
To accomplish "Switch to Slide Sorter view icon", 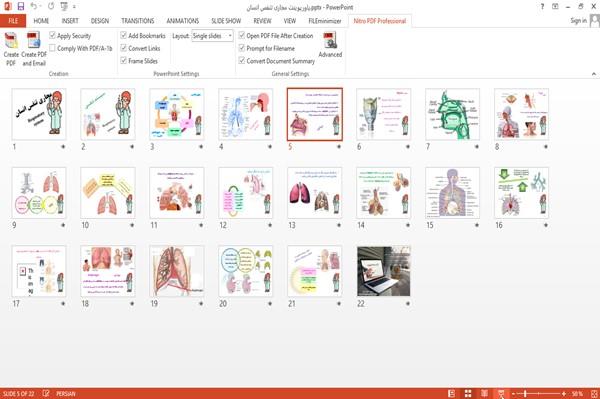I will (468, 394).
